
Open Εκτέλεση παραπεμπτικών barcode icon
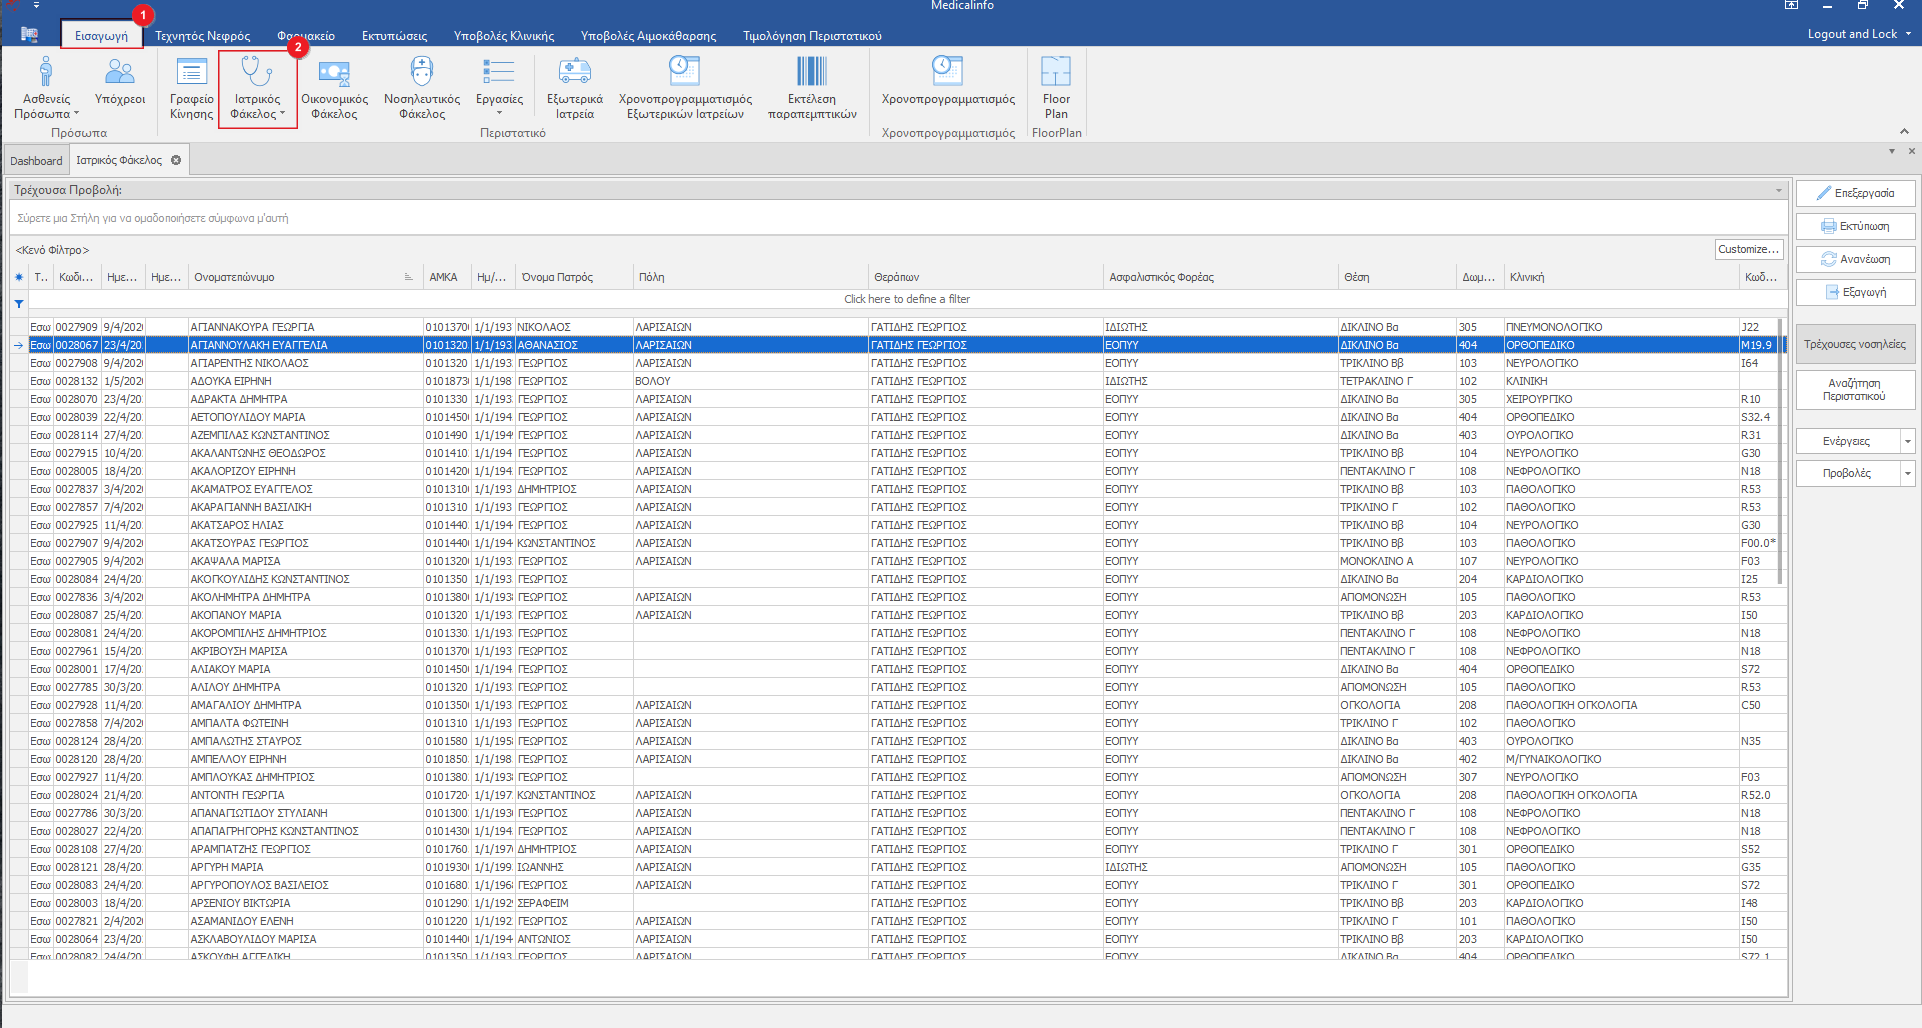[x=812, y=86]
